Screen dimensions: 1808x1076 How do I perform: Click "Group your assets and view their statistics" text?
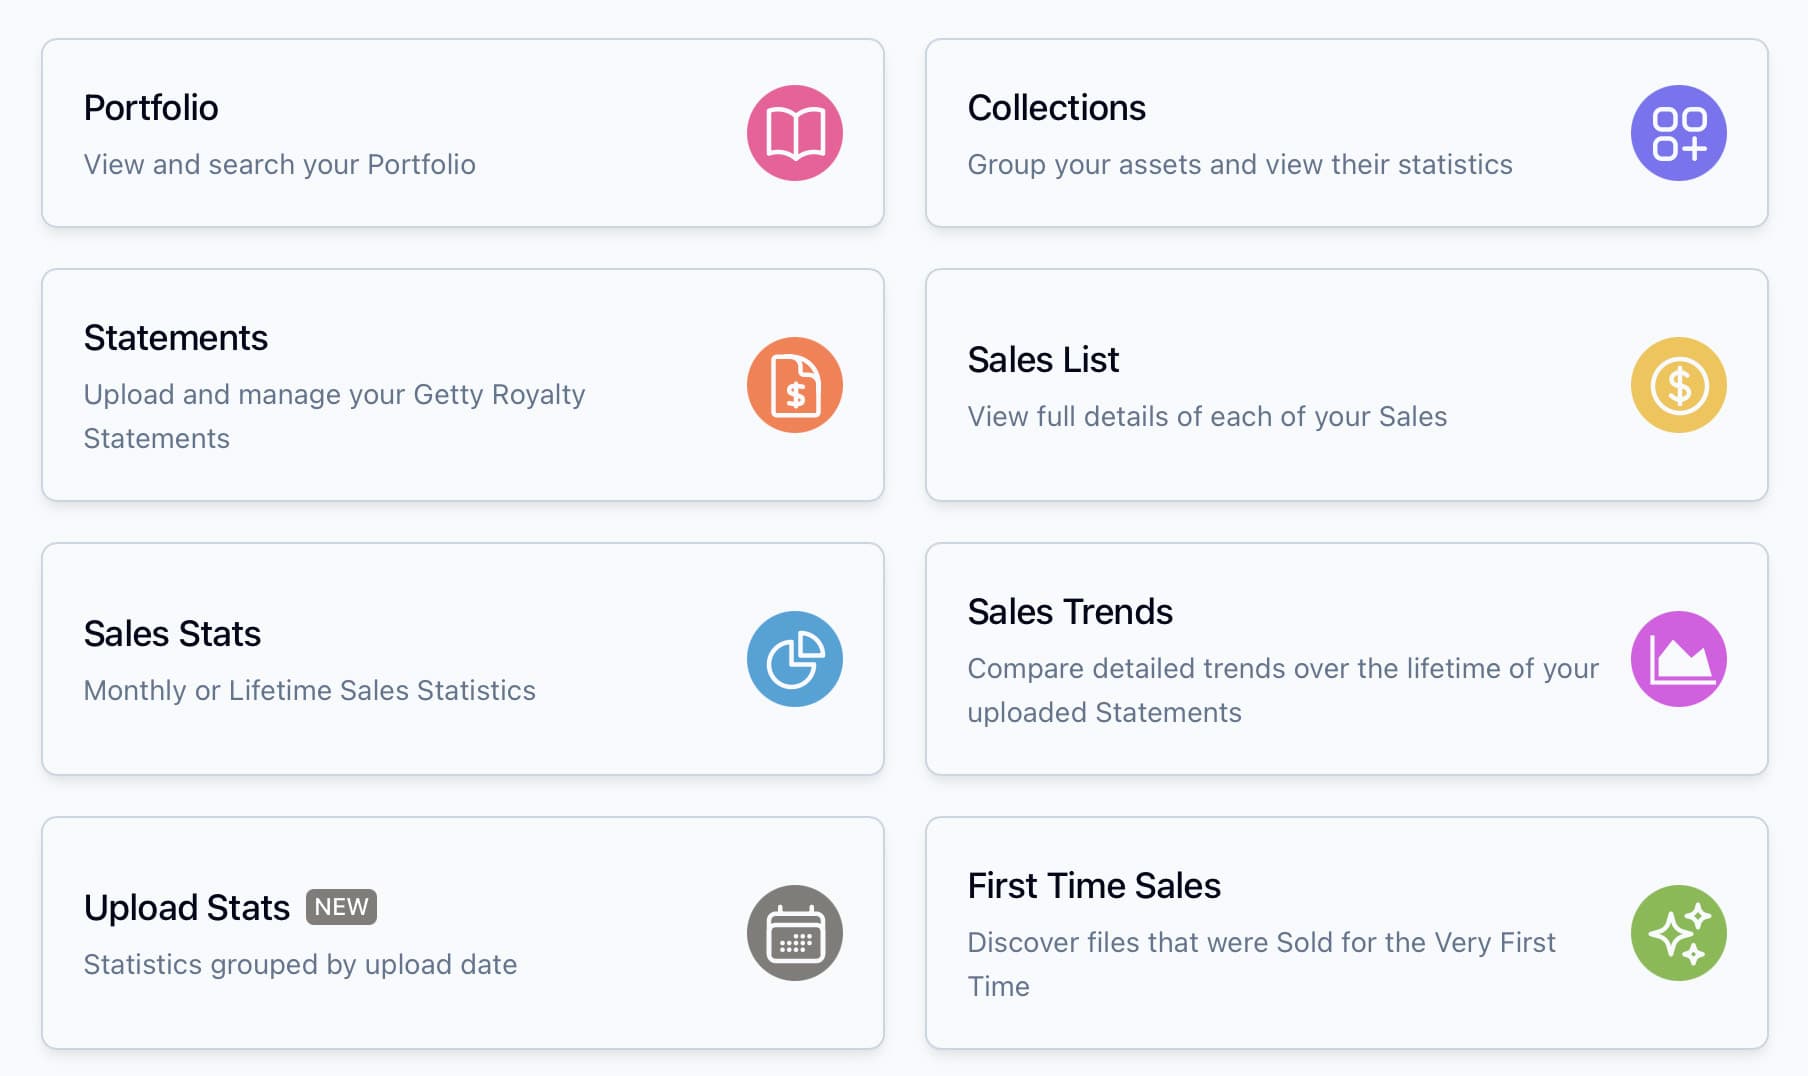click(1240, 165)
